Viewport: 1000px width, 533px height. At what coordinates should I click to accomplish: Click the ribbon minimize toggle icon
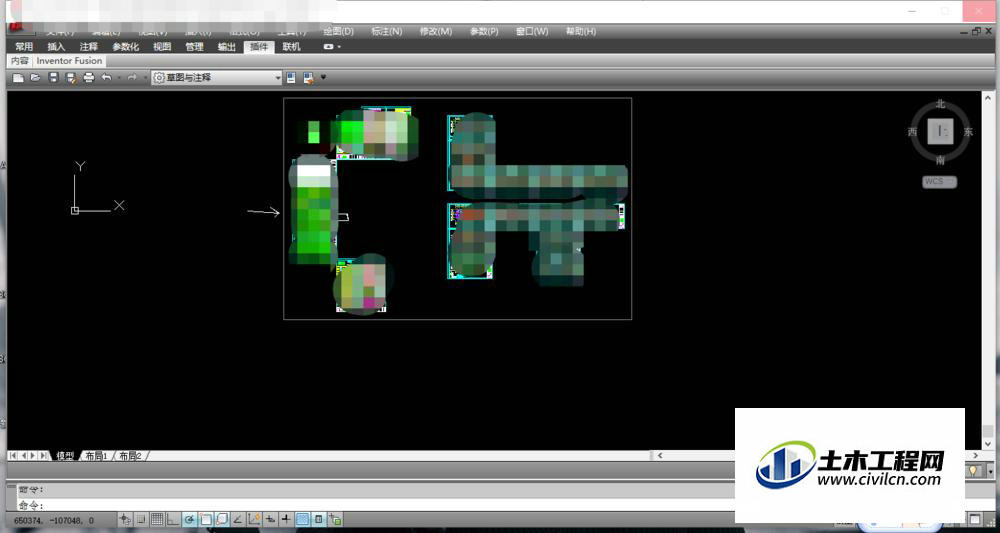(328, 47)
